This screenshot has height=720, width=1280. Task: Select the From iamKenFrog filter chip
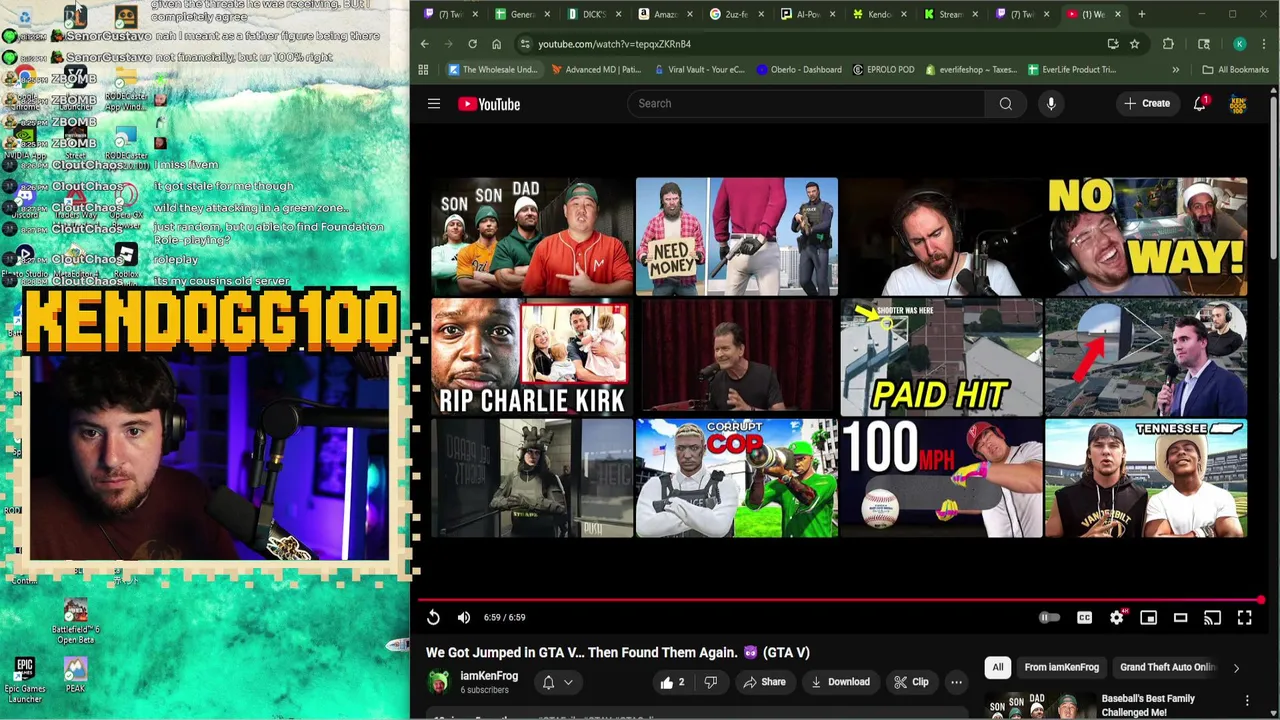(1061, 667)
